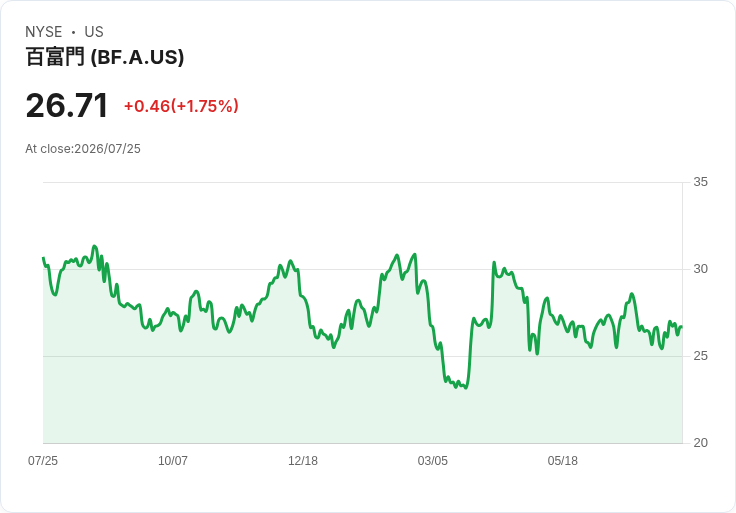Click the line peak just above 12/18 label
The height and width of the screenshot is (513, 736).
(x=291, y=261)
